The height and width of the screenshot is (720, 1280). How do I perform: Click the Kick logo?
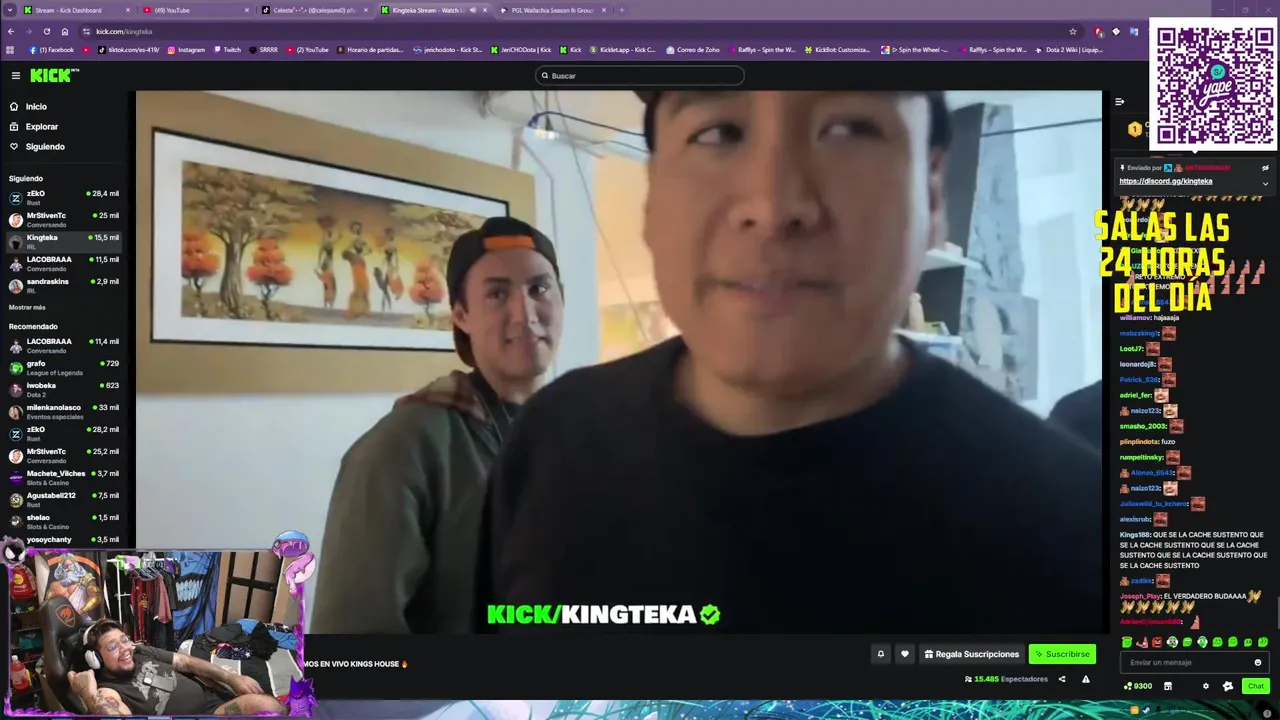(x=54, y=75)
